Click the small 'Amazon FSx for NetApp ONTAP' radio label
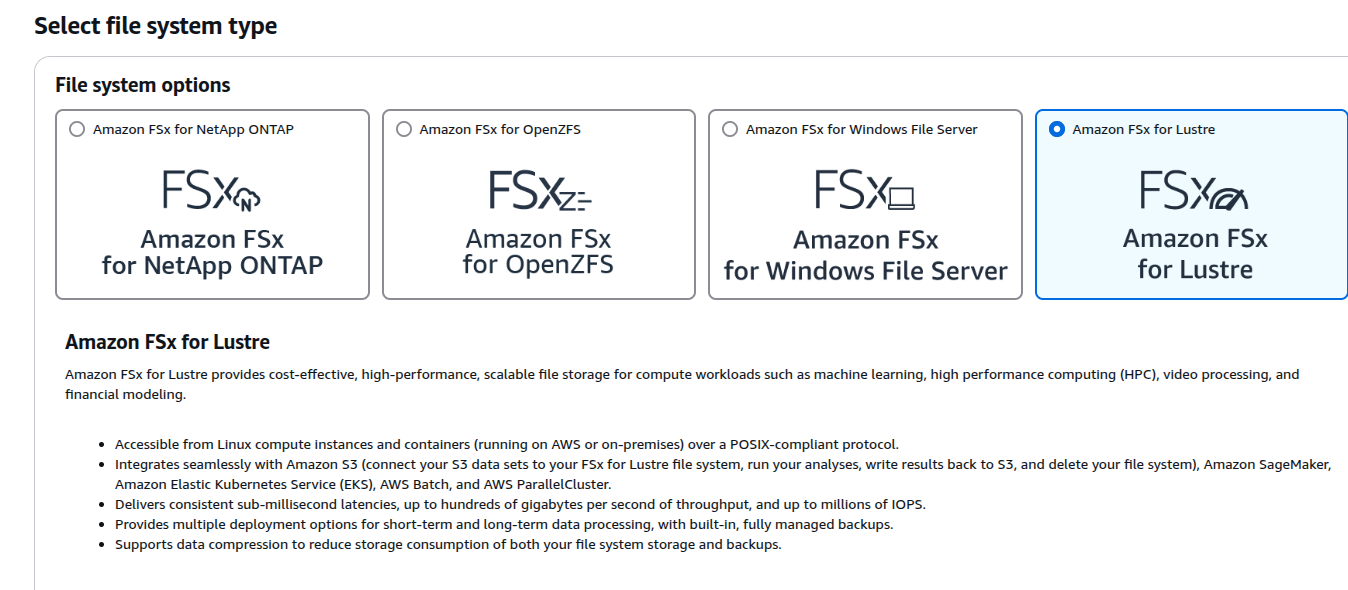This screenshot has height=590, width=1348. (x=193, y=129)
